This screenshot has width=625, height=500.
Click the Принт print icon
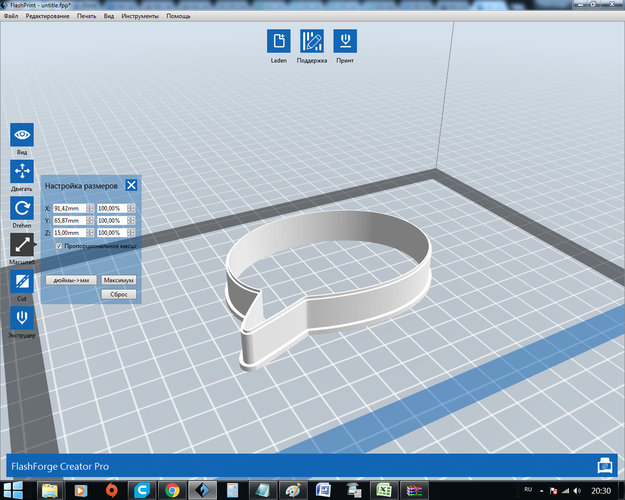tap(345, 41)
